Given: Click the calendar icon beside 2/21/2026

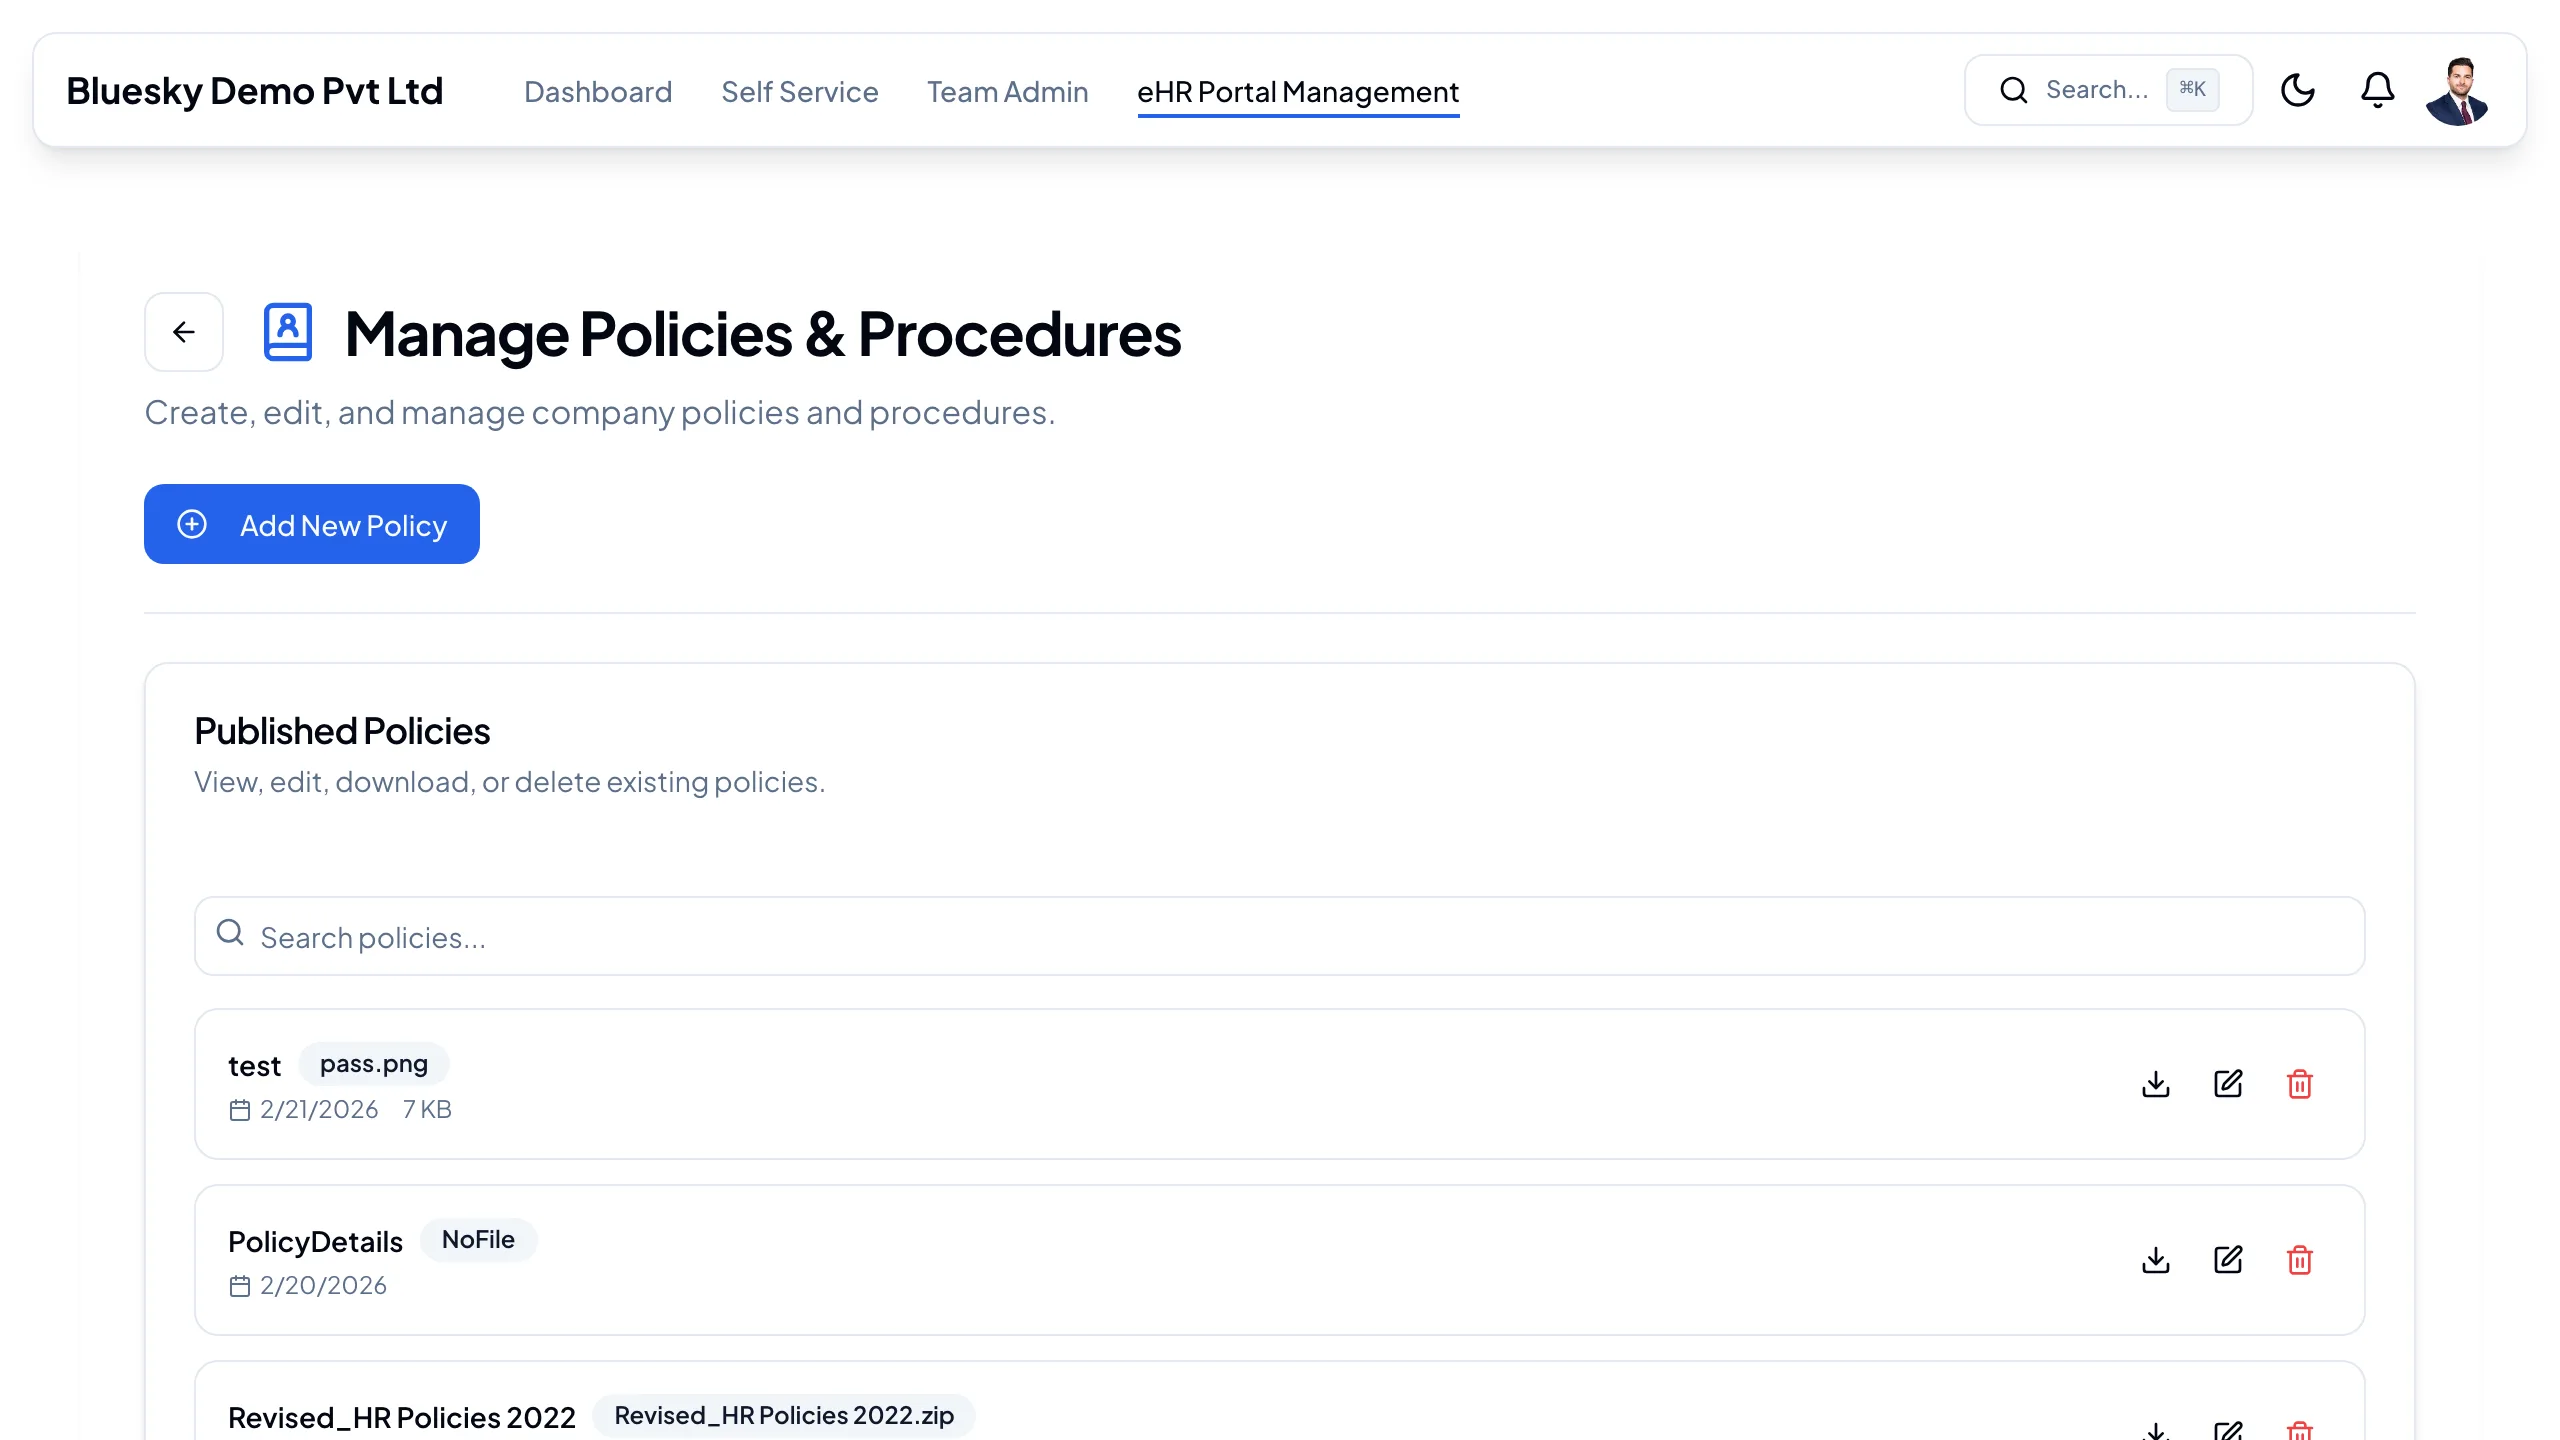Looking at the screenshot, I should 240,1111.
